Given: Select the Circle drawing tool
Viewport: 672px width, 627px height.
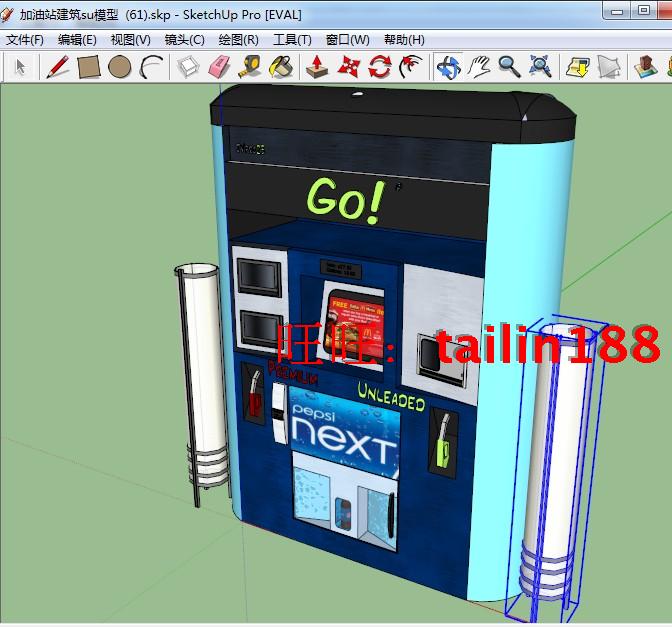Looking at the screenshot, I should [x=120, y=67].
